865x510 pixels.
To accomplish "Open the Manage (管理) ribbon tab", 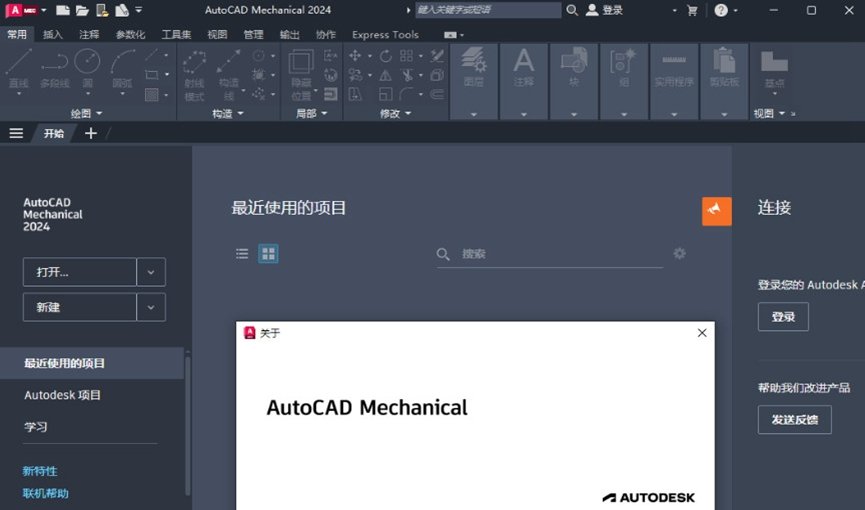I will pyautogui.click(x=253, y=34).
